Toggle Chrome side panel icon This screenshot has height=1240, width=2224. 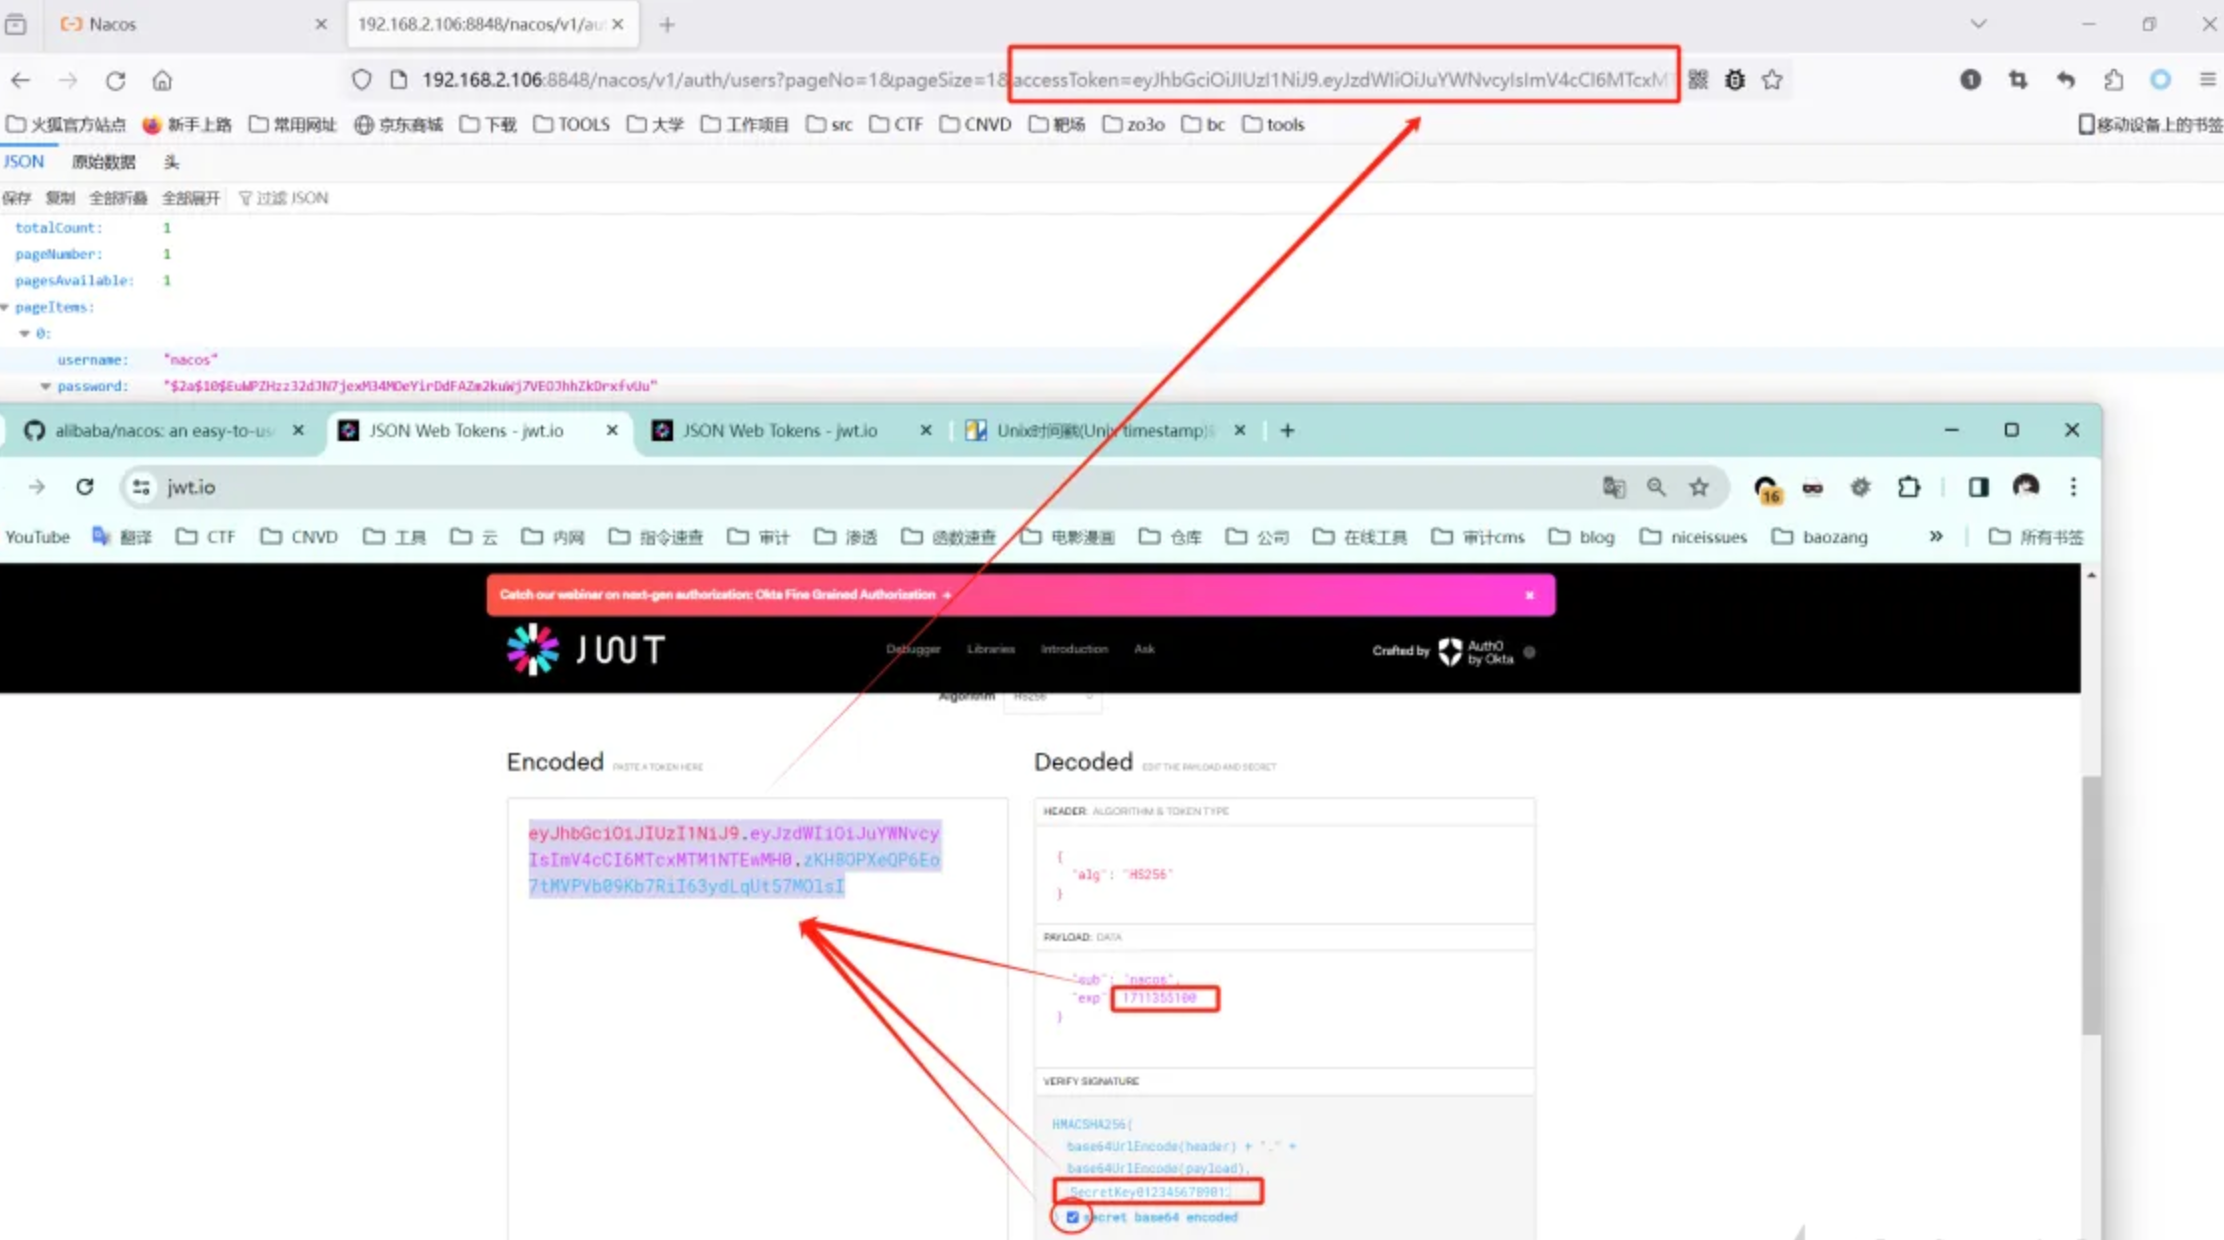click(1978, 487)
